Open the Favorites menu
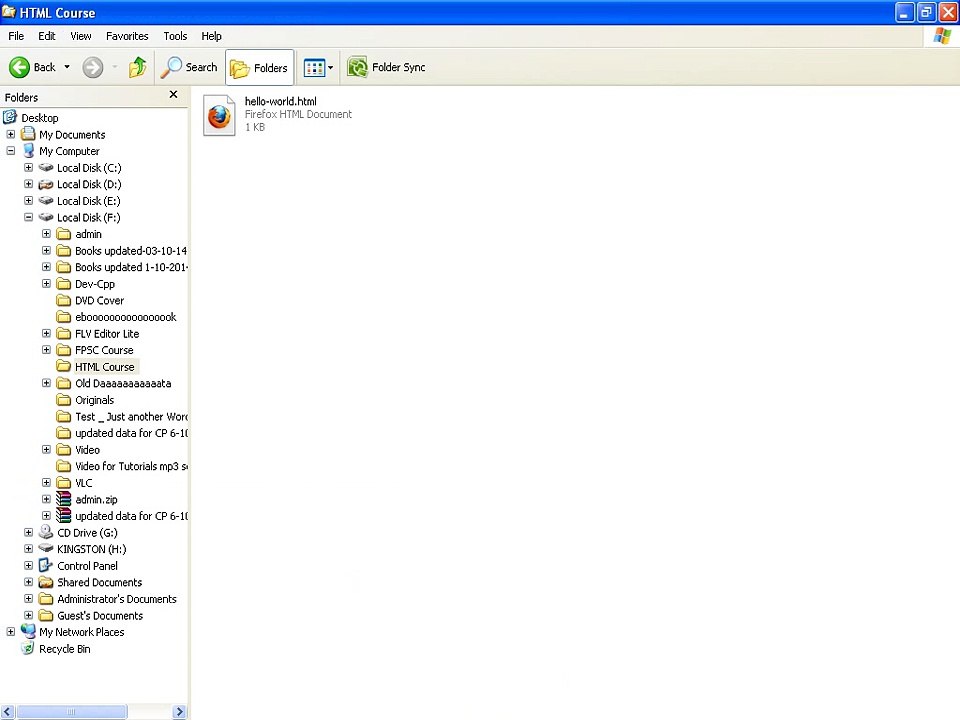 [127, 36]
